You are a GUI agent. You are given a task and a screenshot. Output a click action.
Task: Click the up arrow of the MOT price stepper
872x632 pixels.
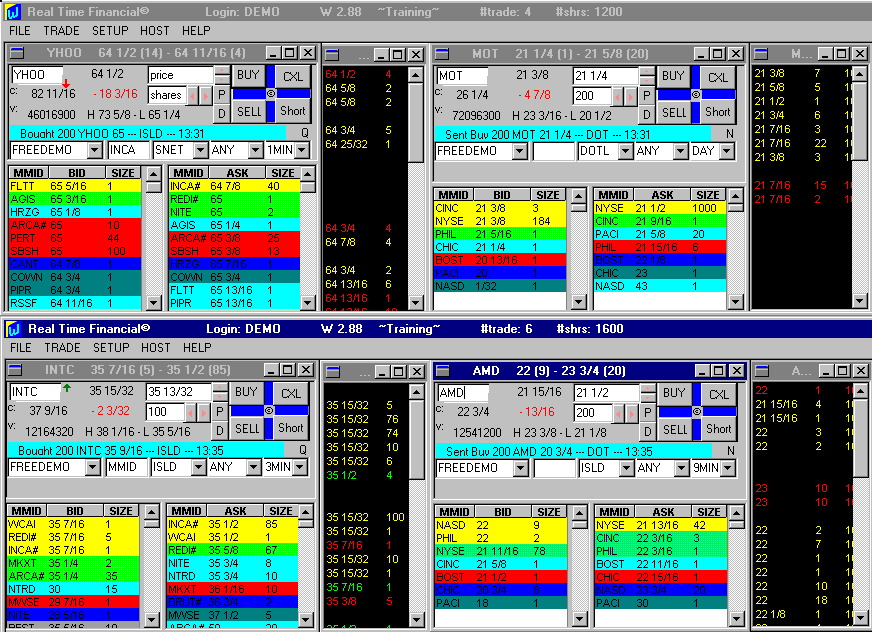tap(646, 71)
